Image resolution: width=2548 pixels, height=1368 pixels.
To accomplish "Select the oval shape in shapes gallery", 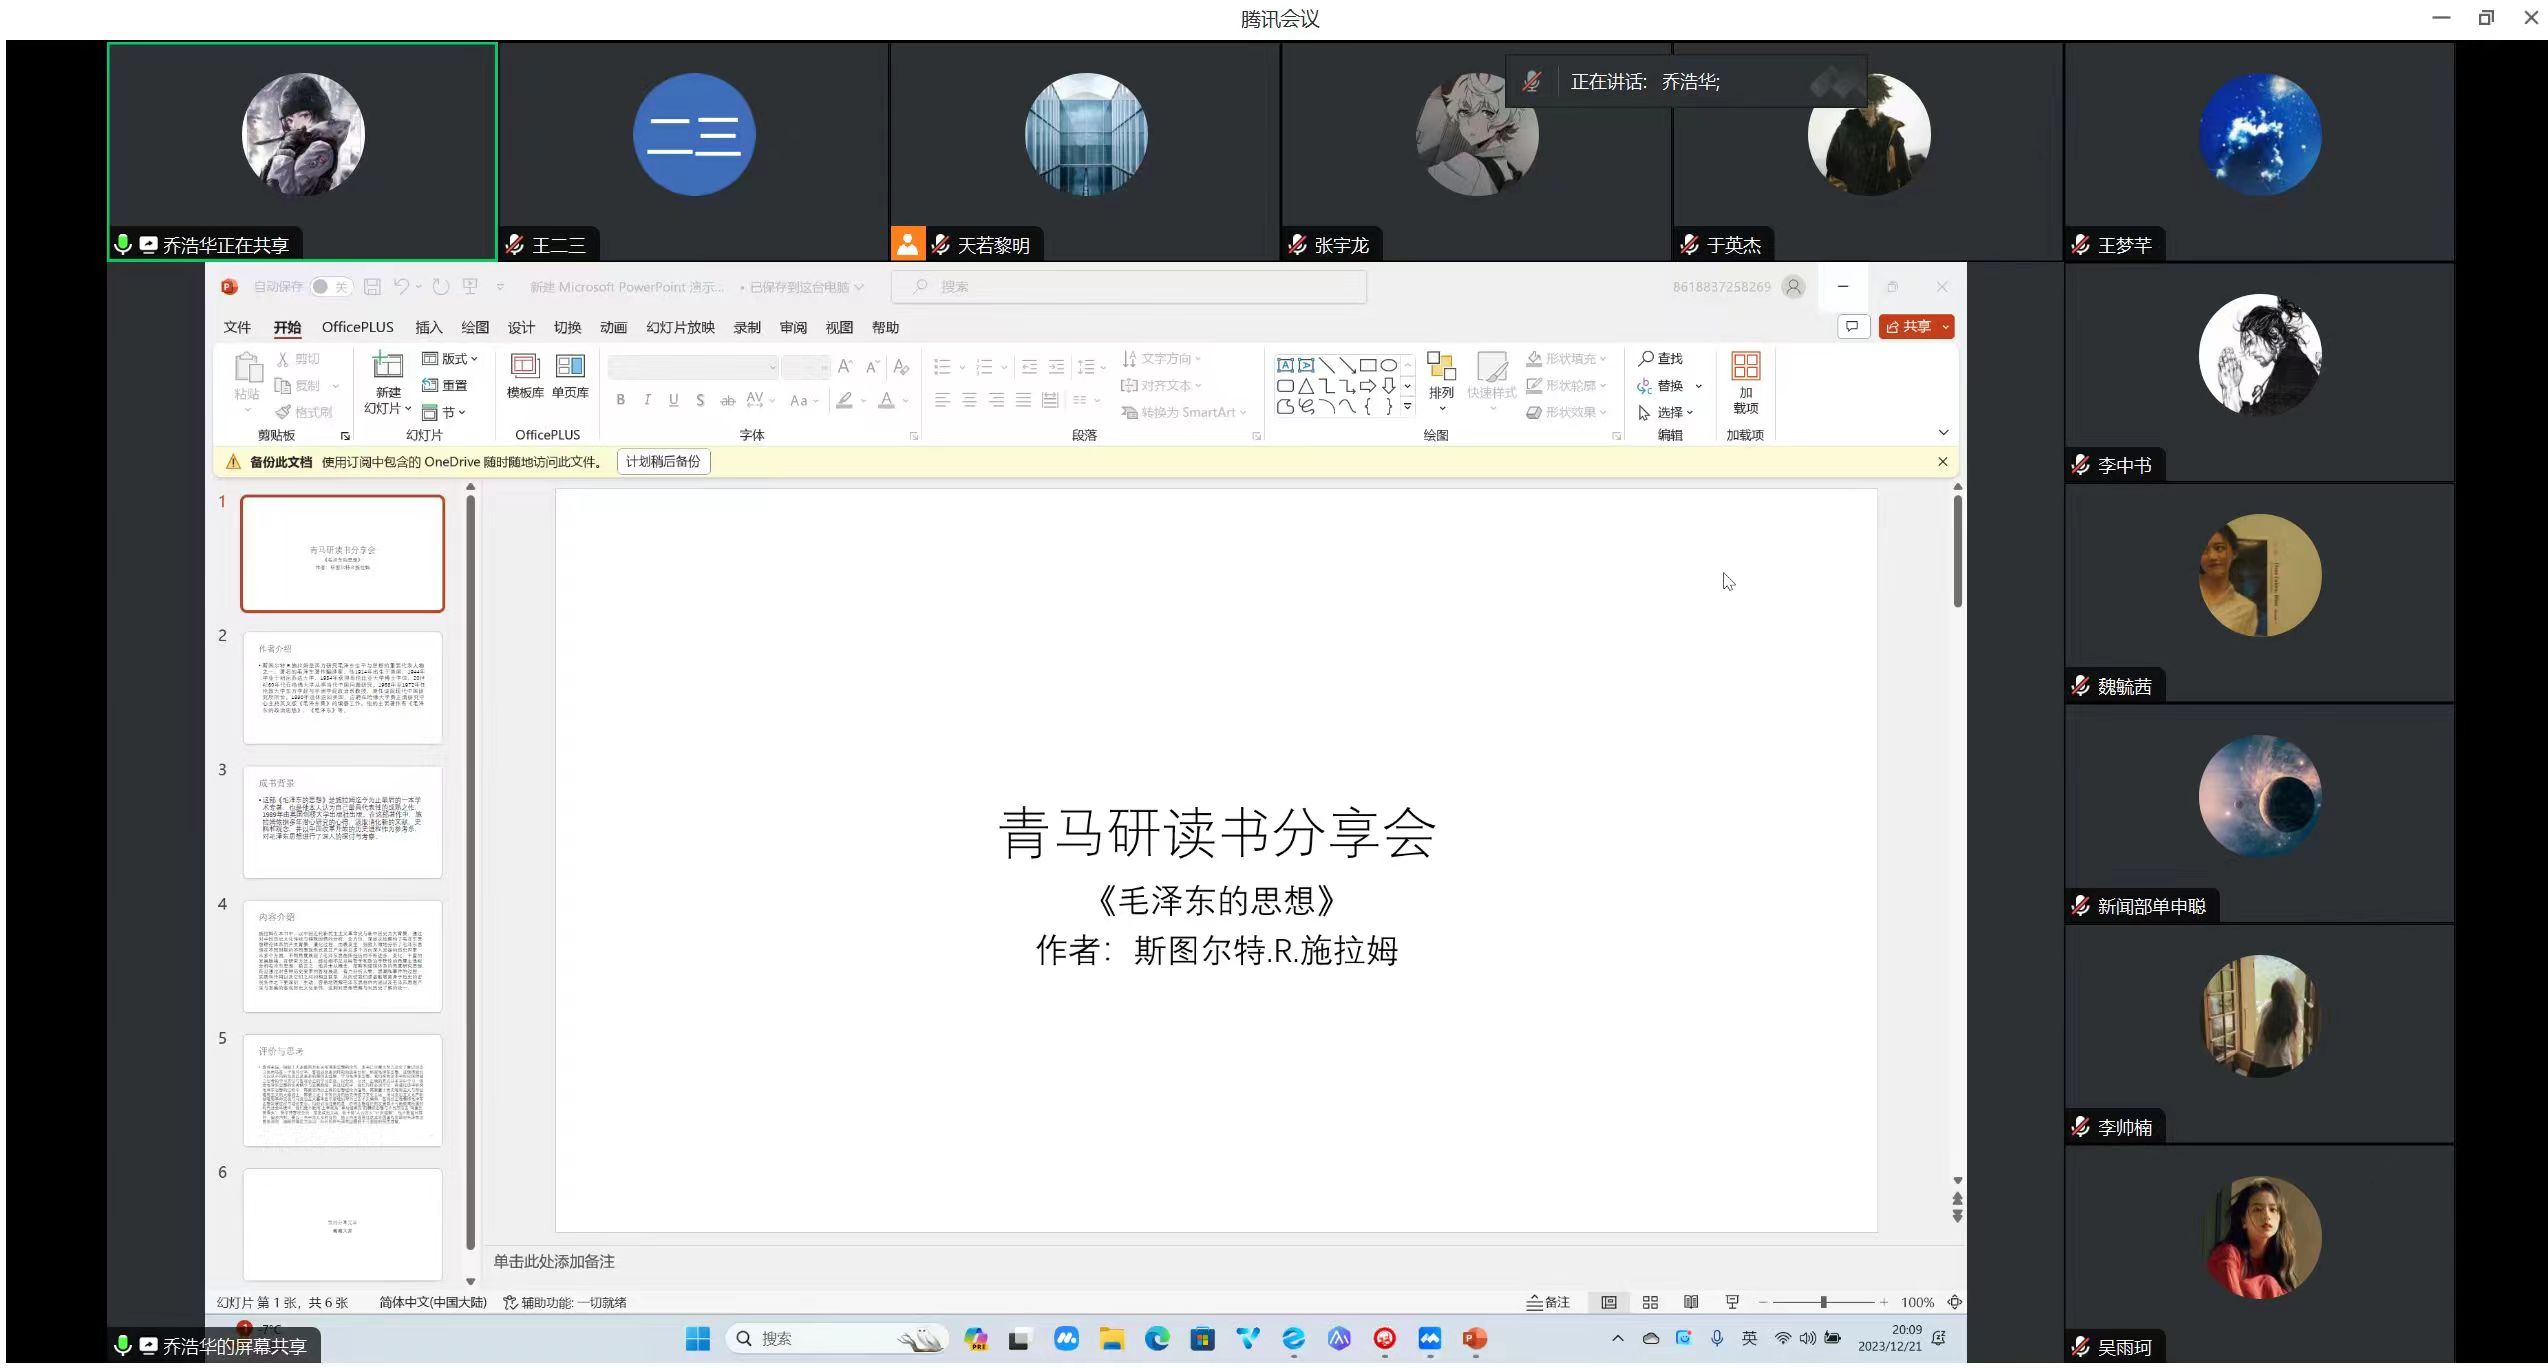I will (x=1388, y=365).
